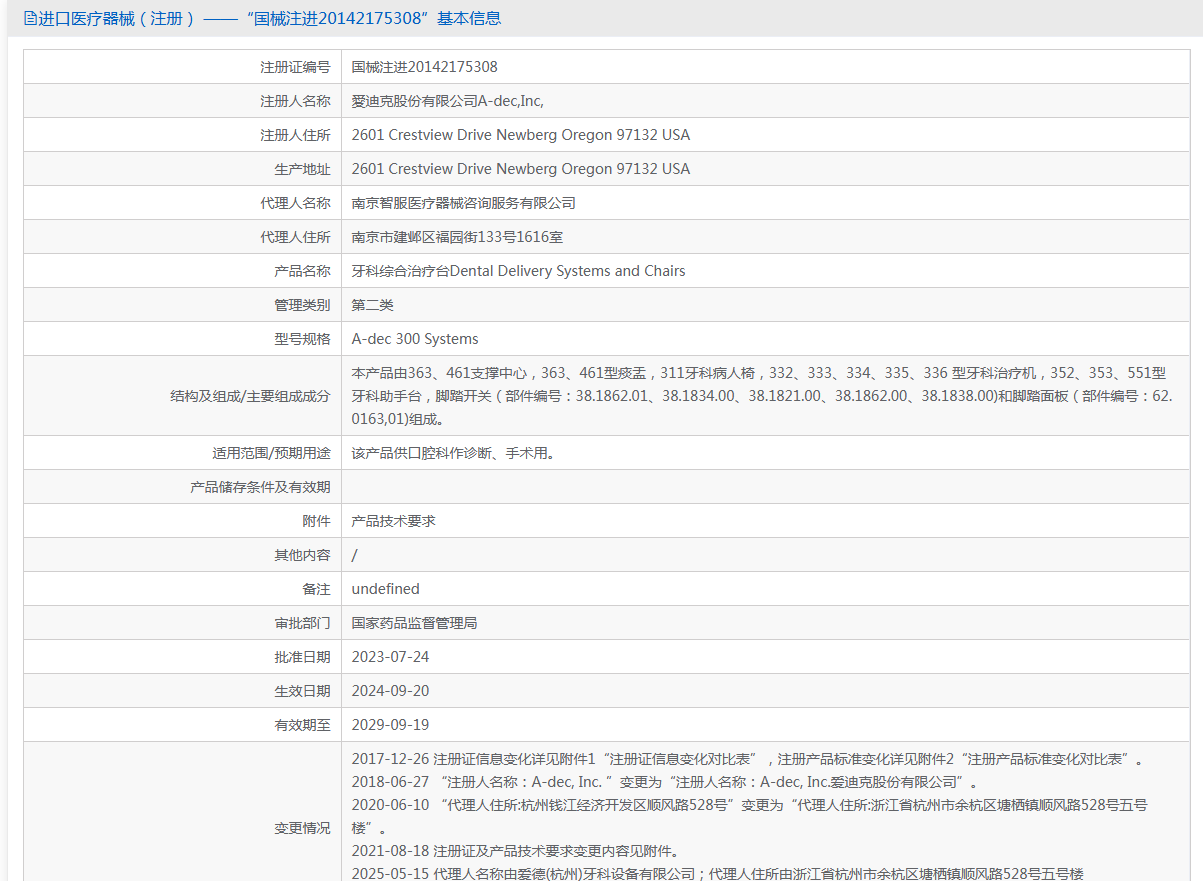
Task: Click the 备注 label
Action: [x=316, y=589]
